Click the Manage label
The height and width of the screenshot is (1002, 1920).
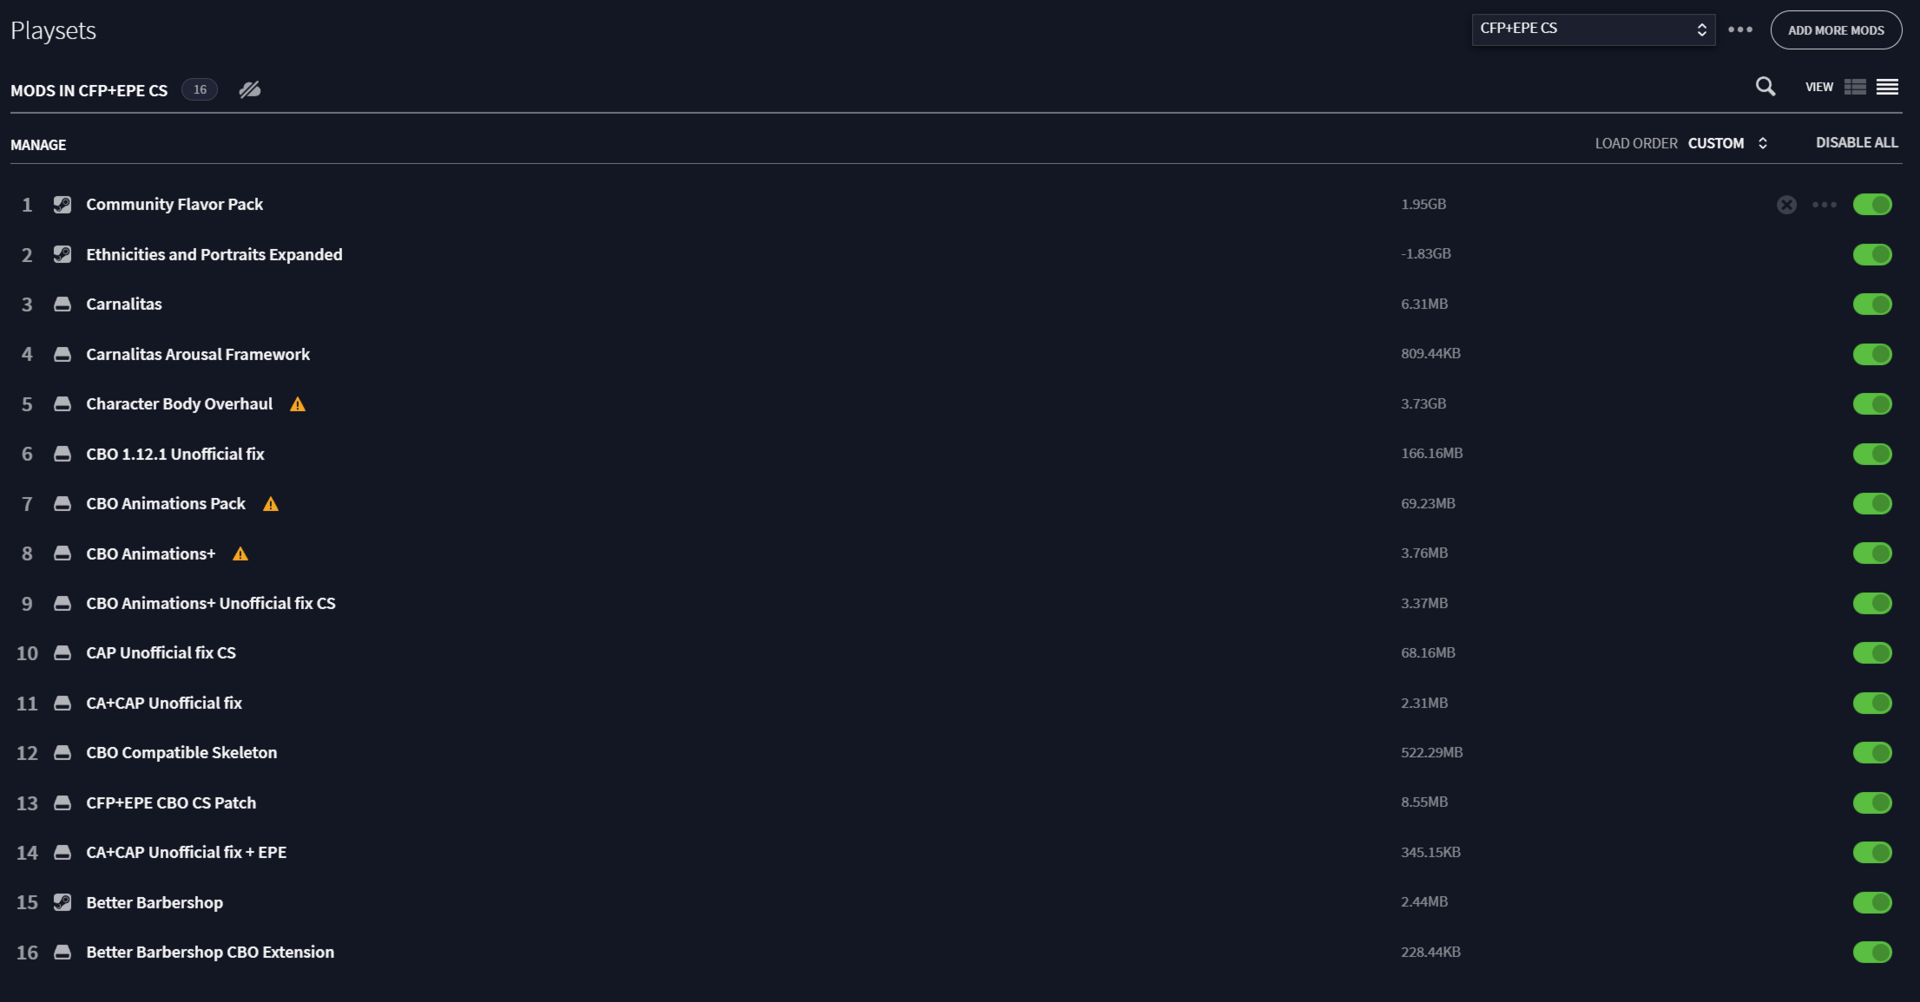point(38,145)
